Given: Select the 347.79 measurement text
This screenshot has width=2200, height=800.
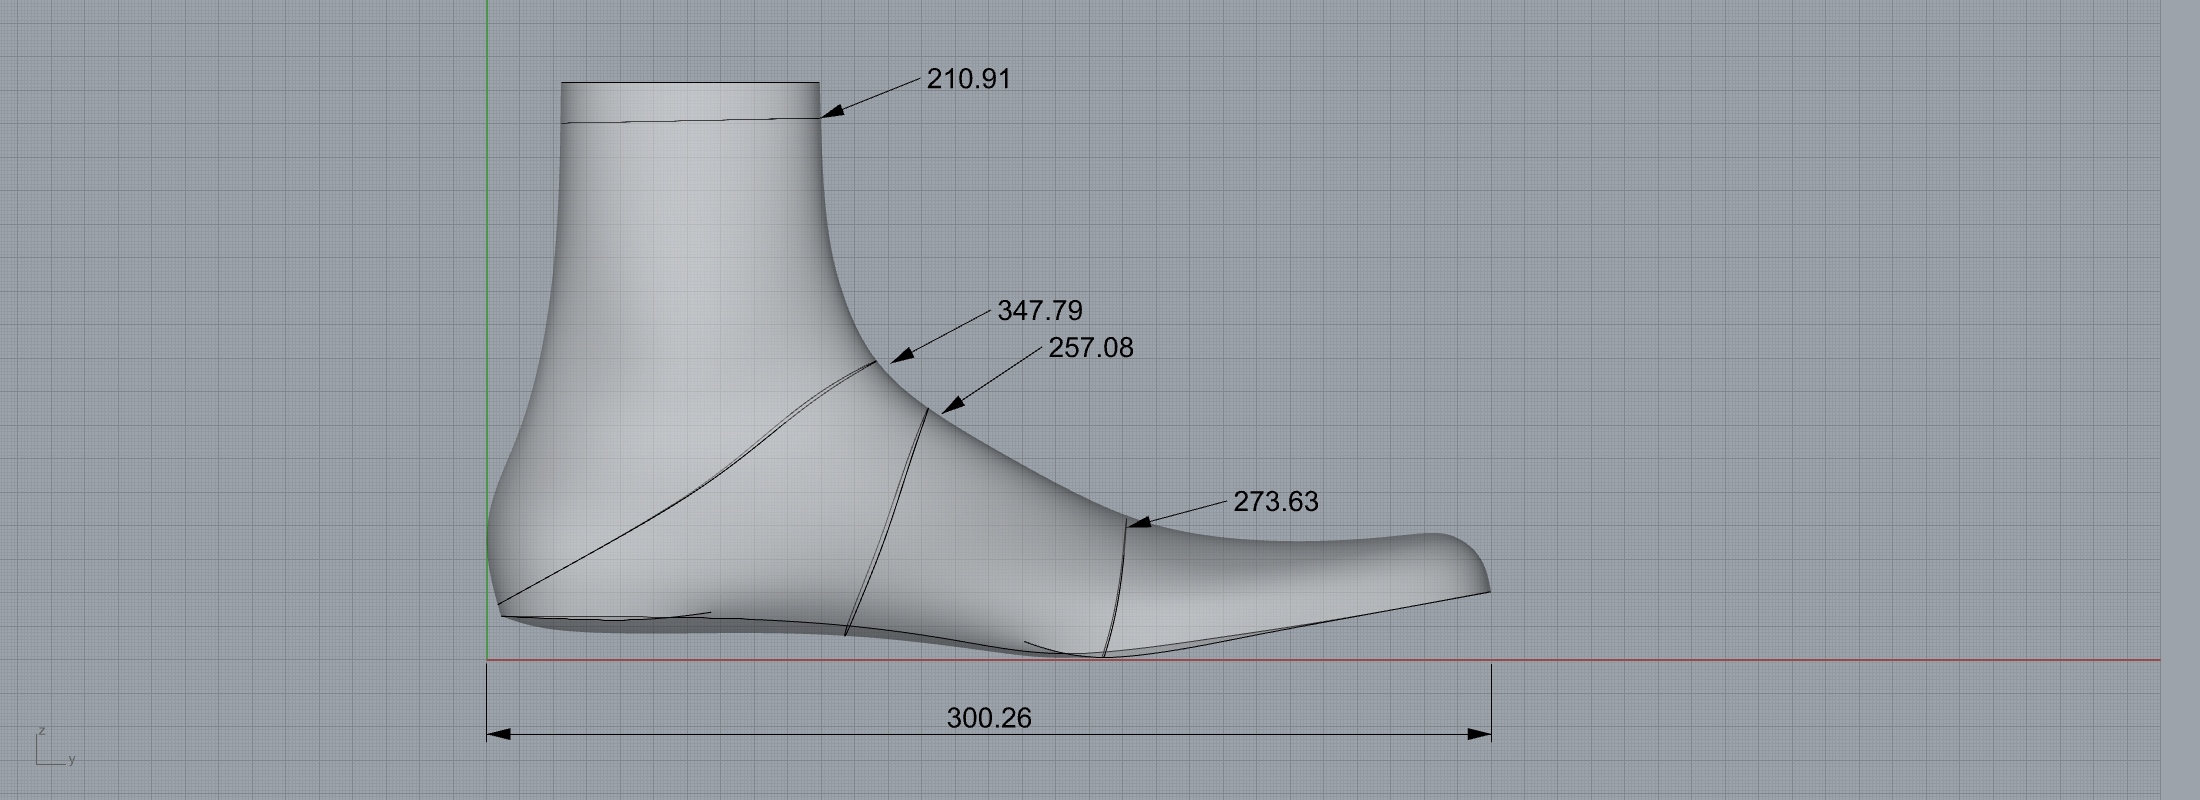Looking at the screenshot, I should [x=1039, y=311].
